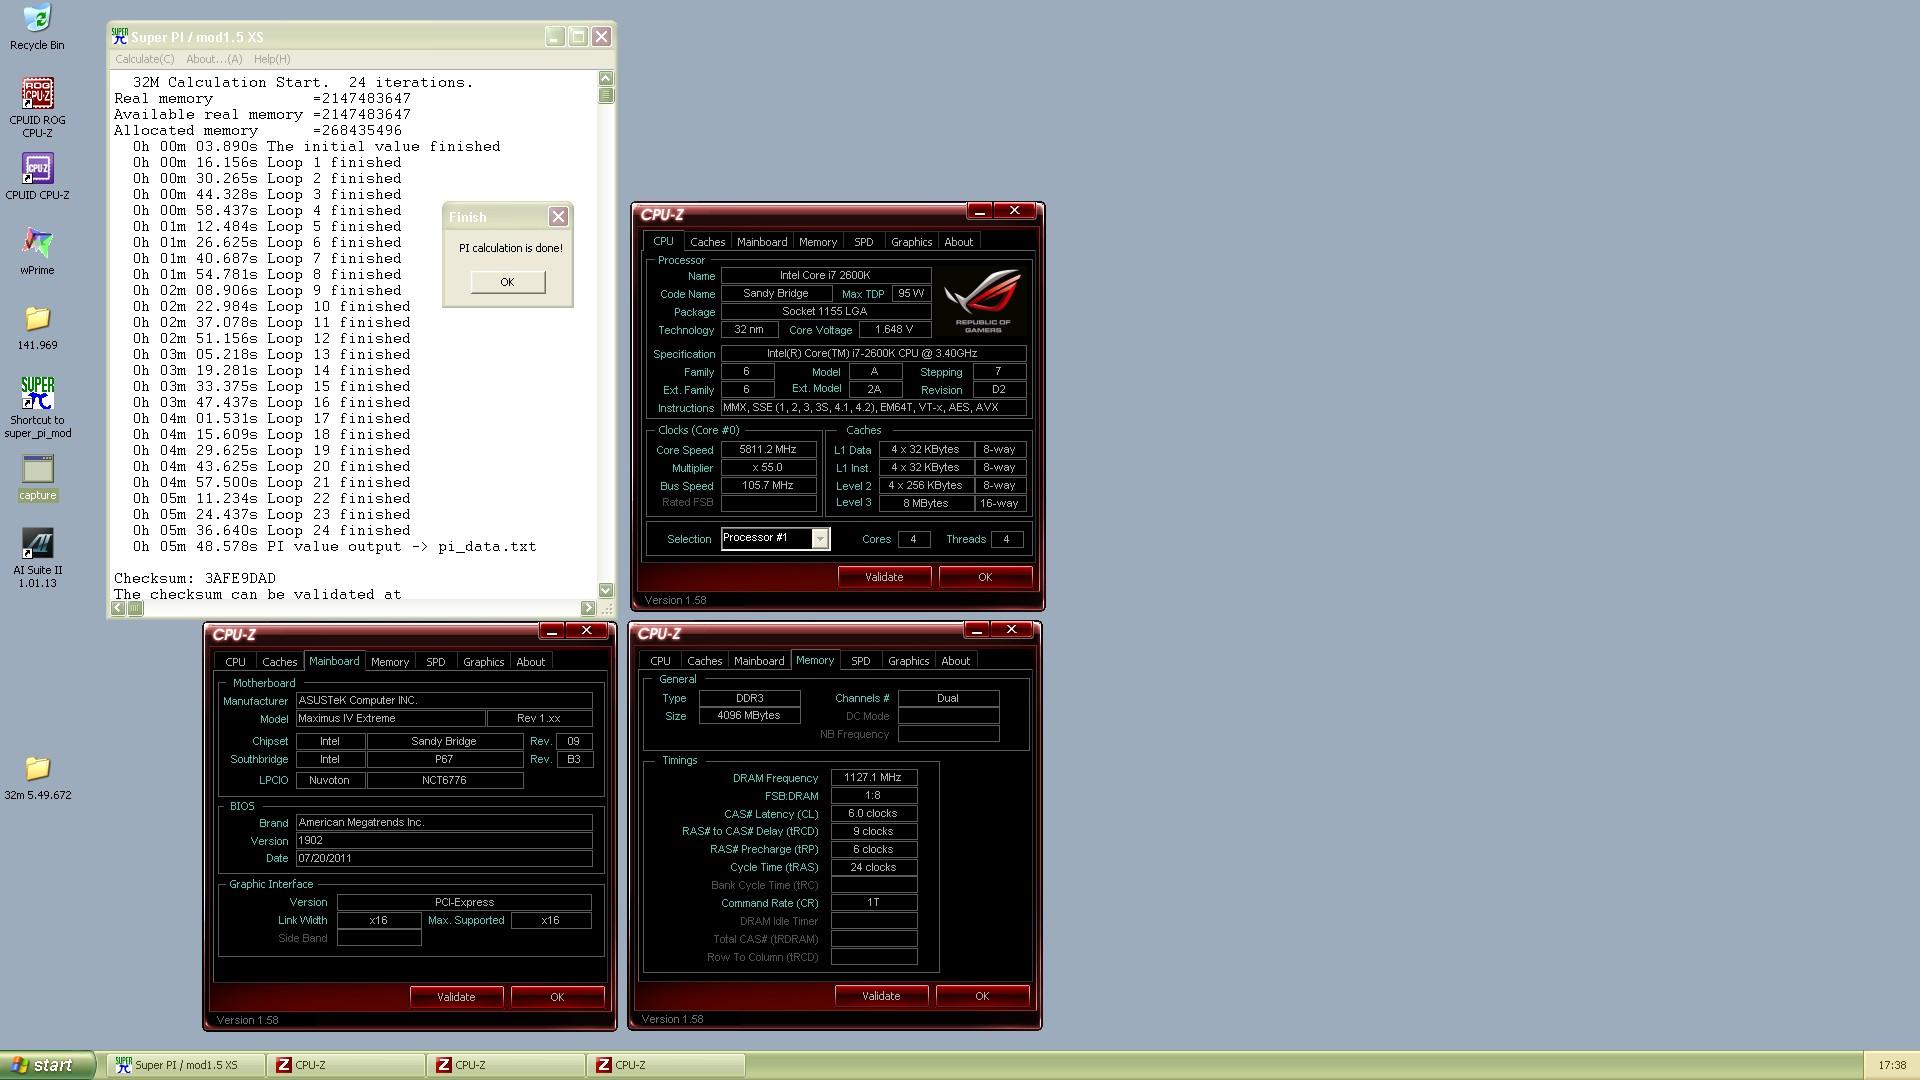Open Memory tab in CPU-Z CPU window
This screenshot has height=1080, width=1920.
pos(818,242)
